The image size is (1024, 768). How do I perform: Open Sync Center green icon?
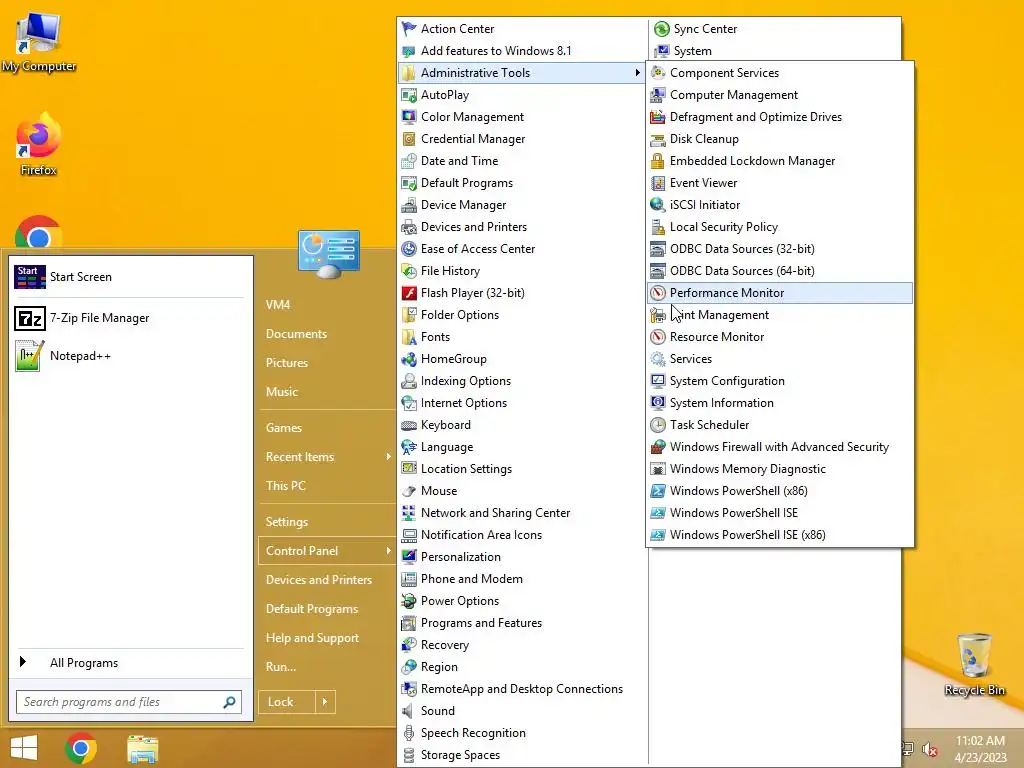pos(662,29)
